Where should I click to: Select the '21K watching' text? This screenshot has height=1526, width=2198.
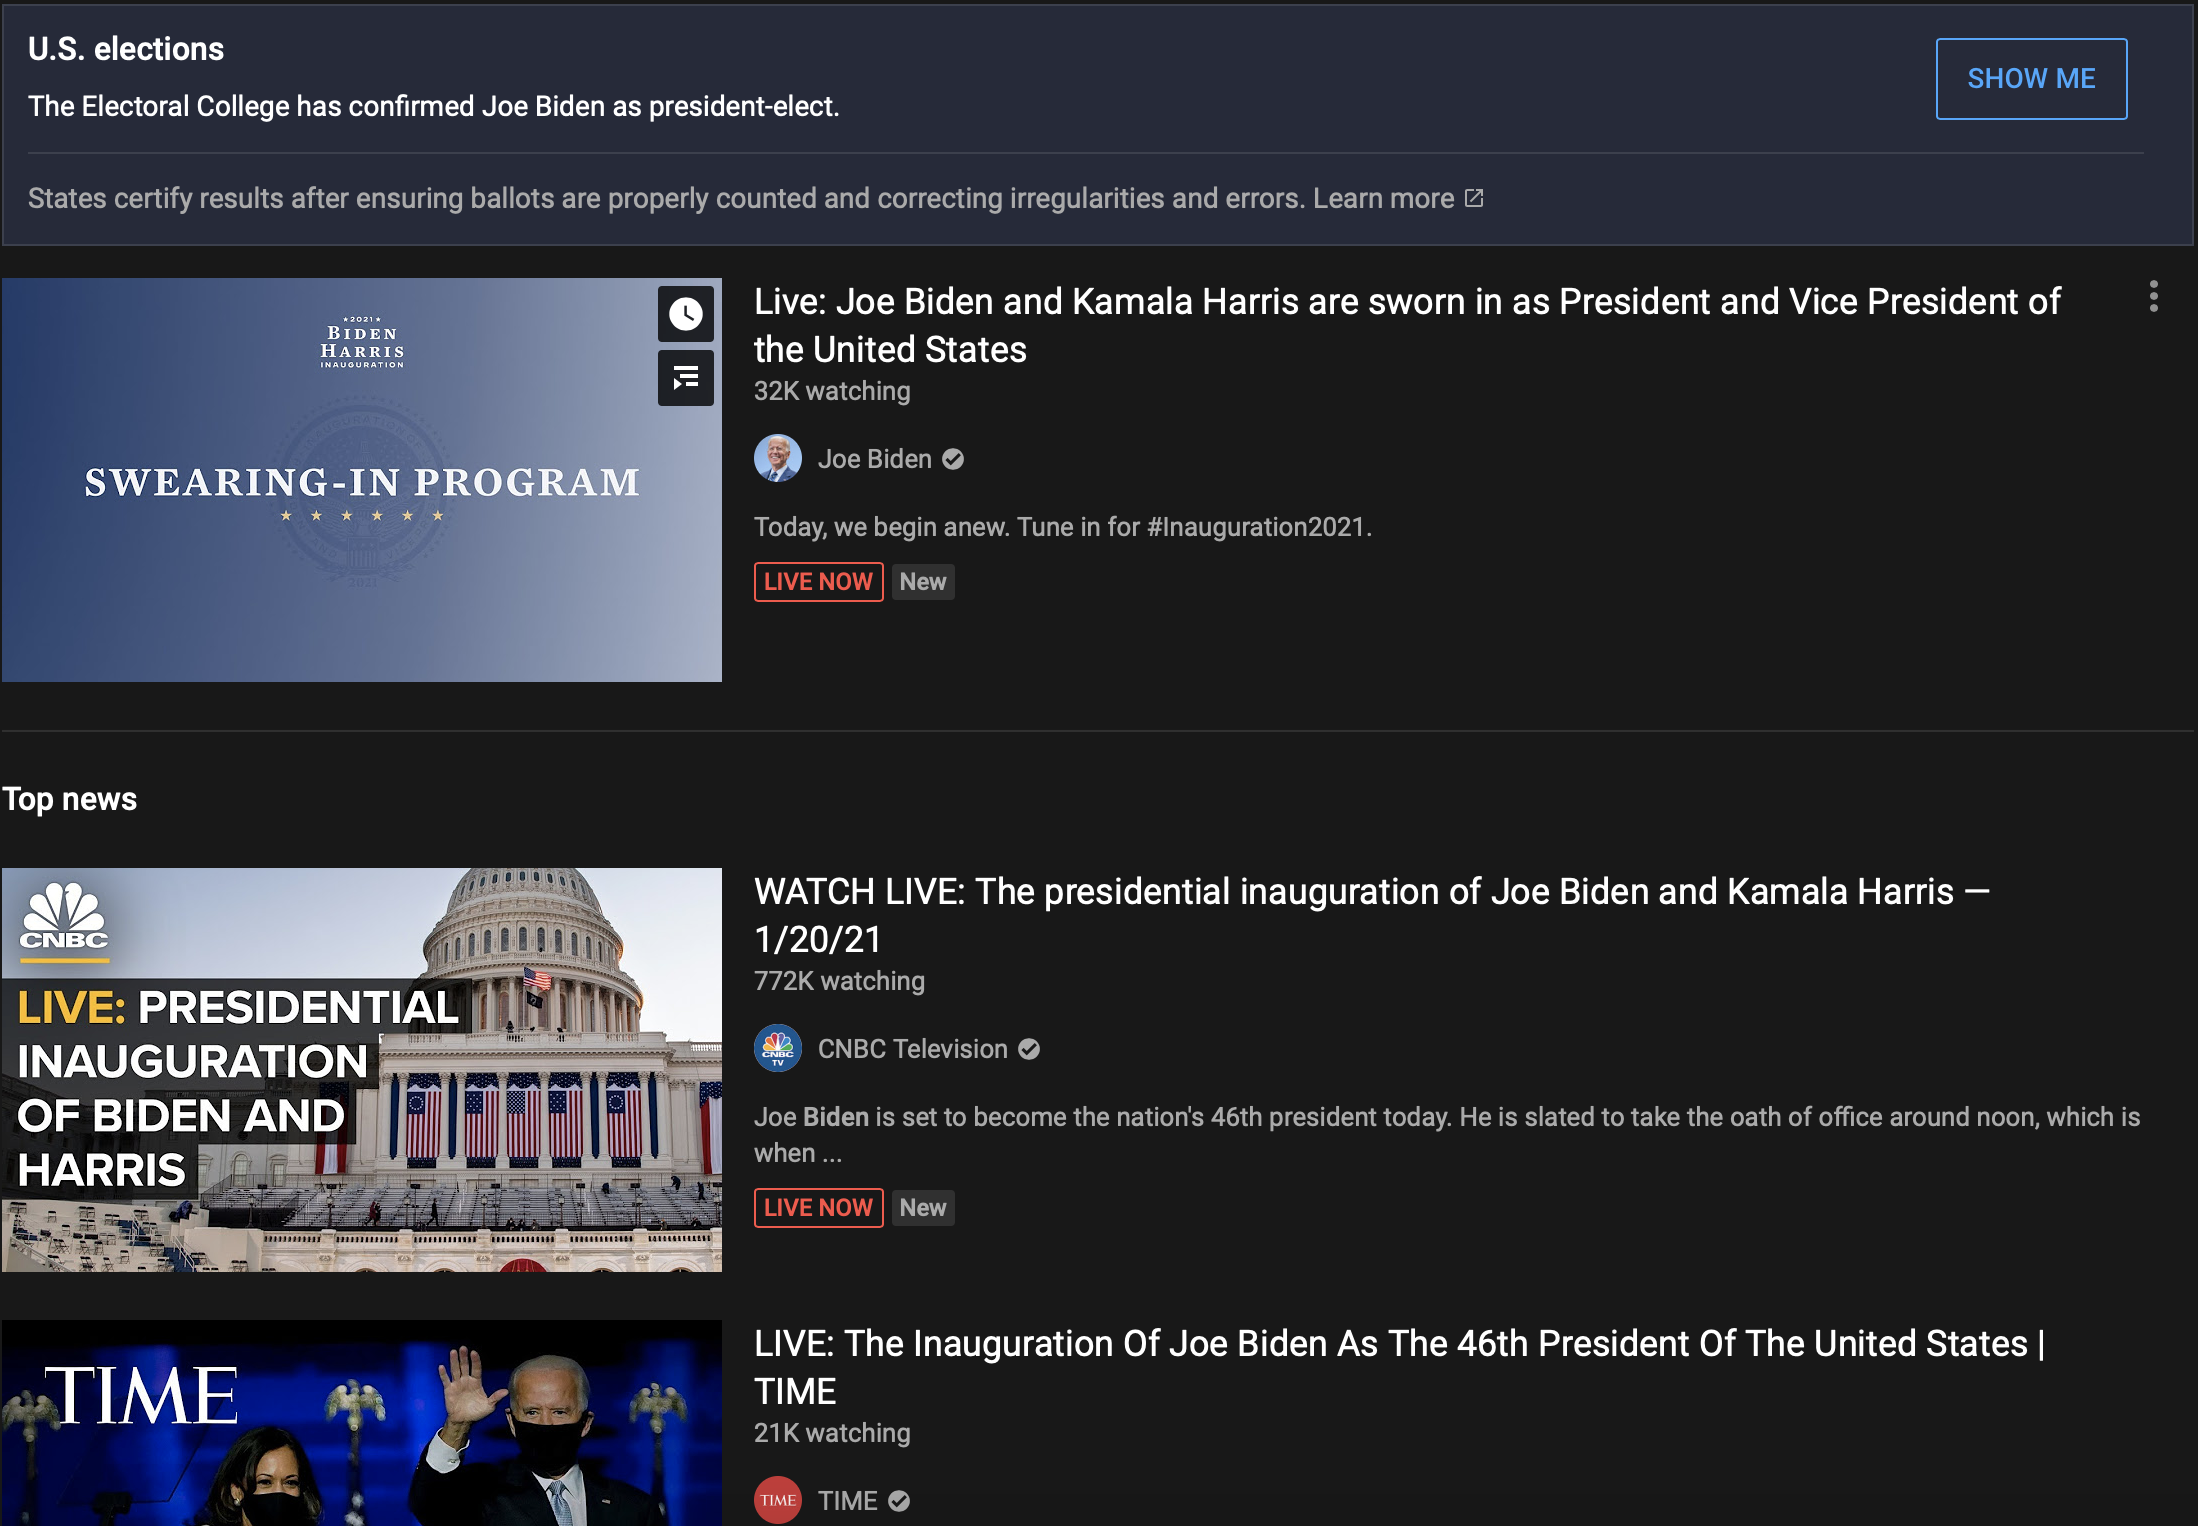pos(832,1433)
